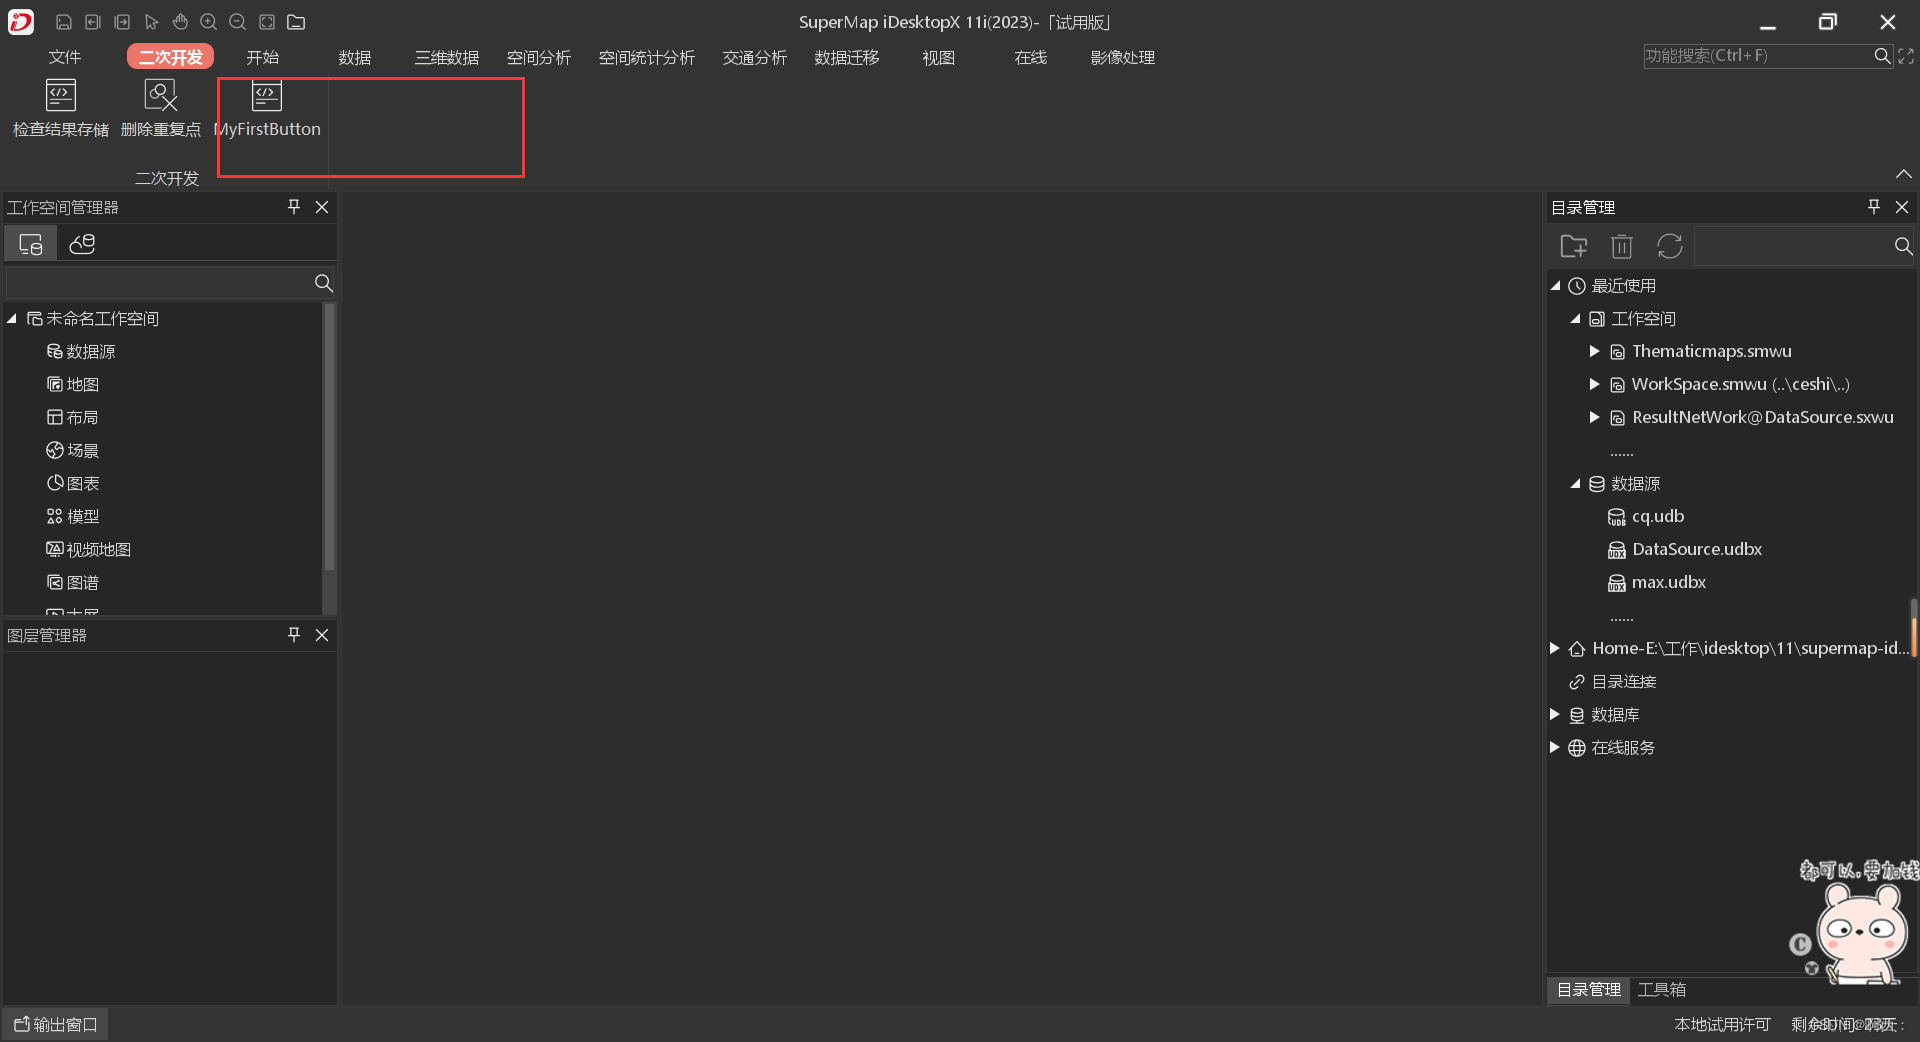Expand the Thematicmaps.smwu node
Image resolution: width=1920 pixels, height=1042 pixels.
1595,351
